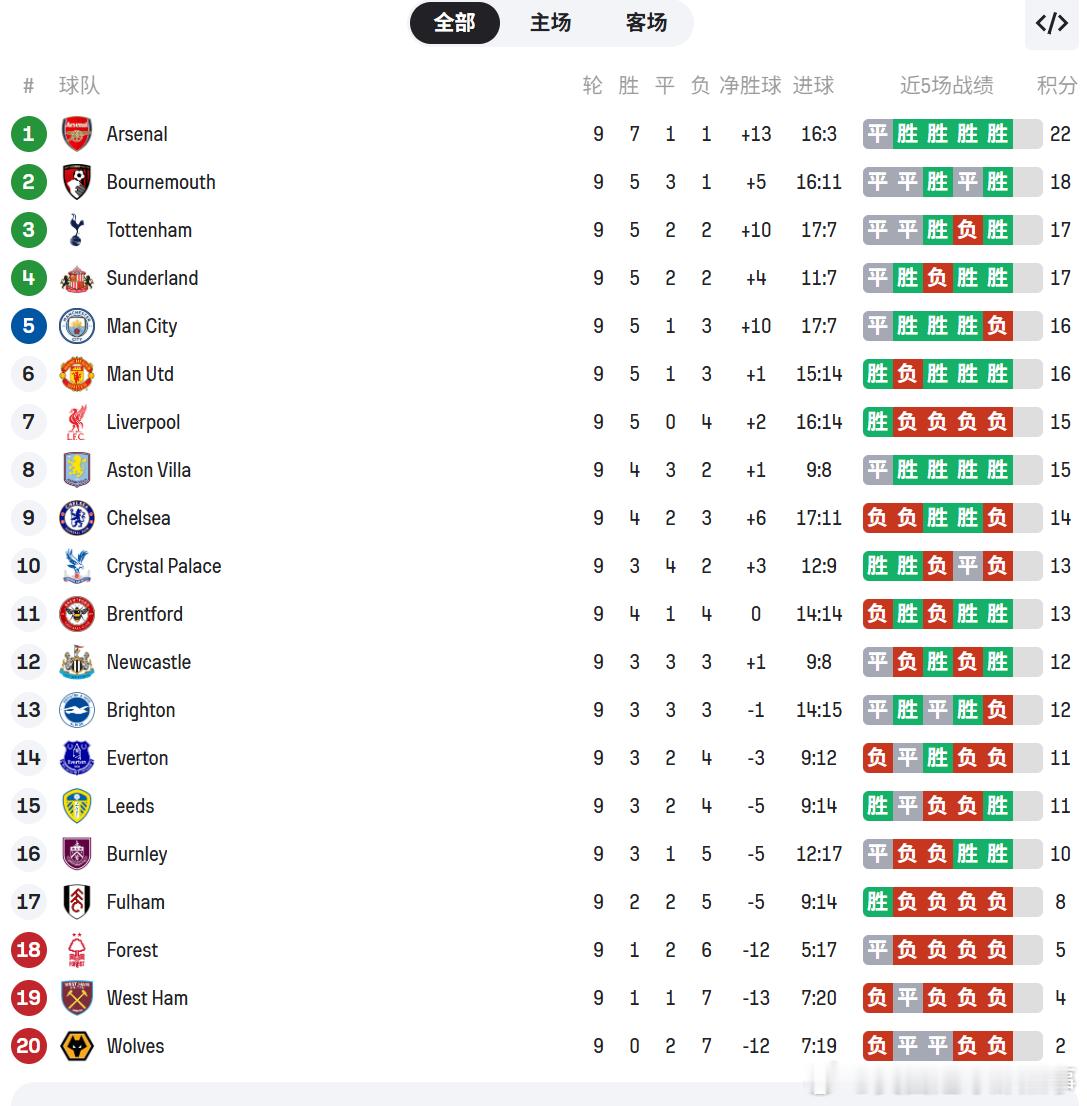This screenshot has height=1106, width=1087.
Task: Click the Newcastle club crest icon
Action: [77, 662]
